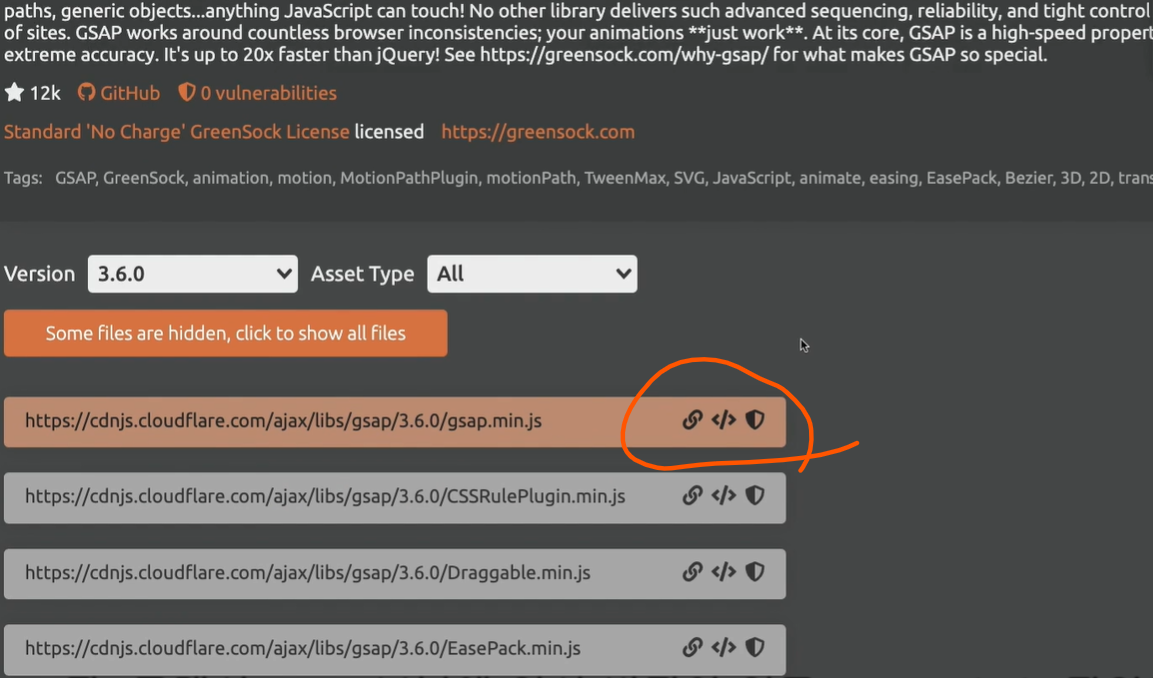
Task: Copy script tag icon for CSSRulePlugin.min.js
Action: coord(724,496)
